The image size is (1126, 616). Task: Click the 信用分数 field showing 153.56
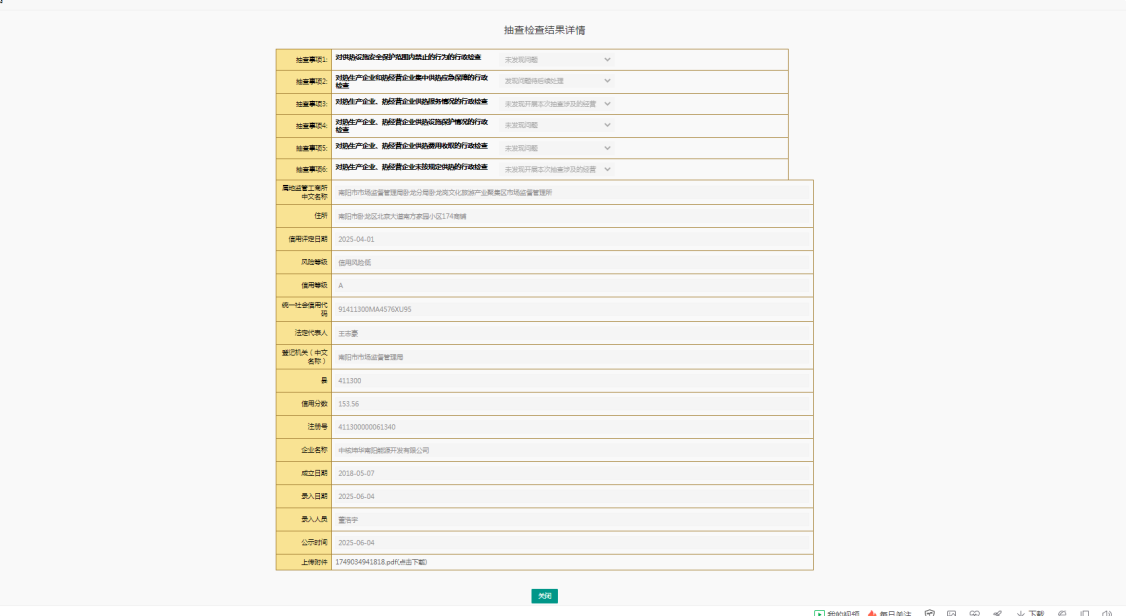tap(572, 403)
